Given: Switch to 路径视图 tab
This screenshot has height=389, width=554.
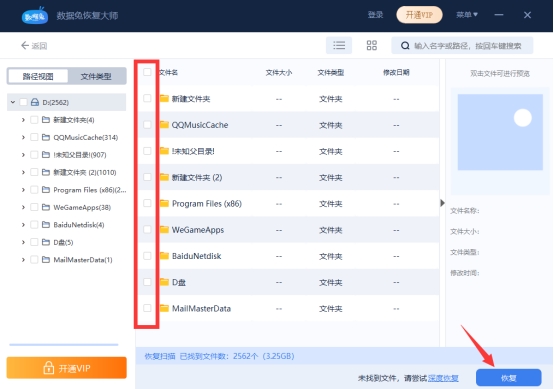Looking at the screenshot, I should (38, 76).
